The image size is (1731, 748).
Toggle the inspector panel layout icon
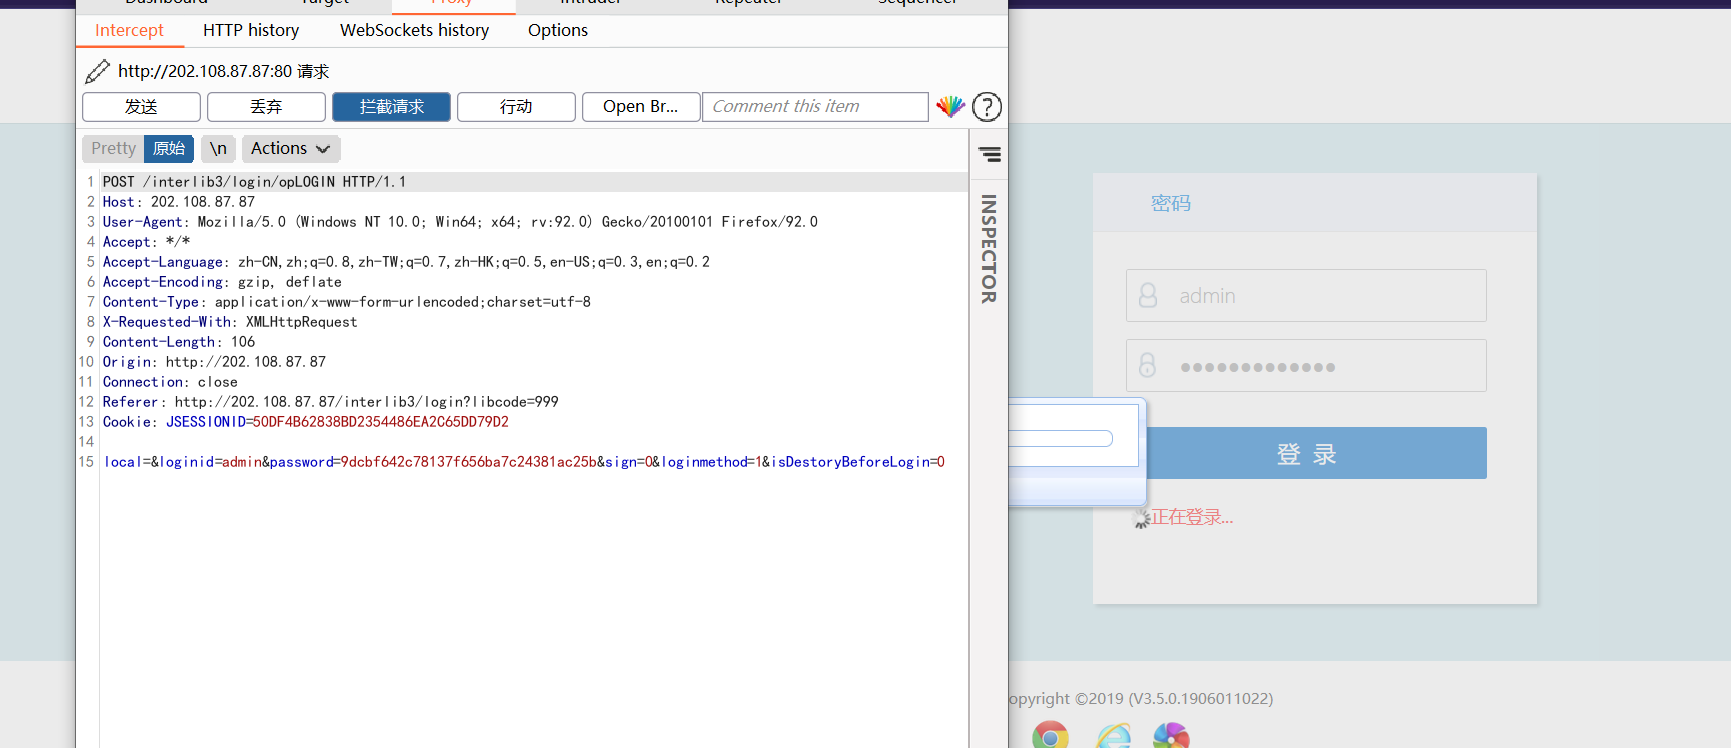tap(989, 154)
